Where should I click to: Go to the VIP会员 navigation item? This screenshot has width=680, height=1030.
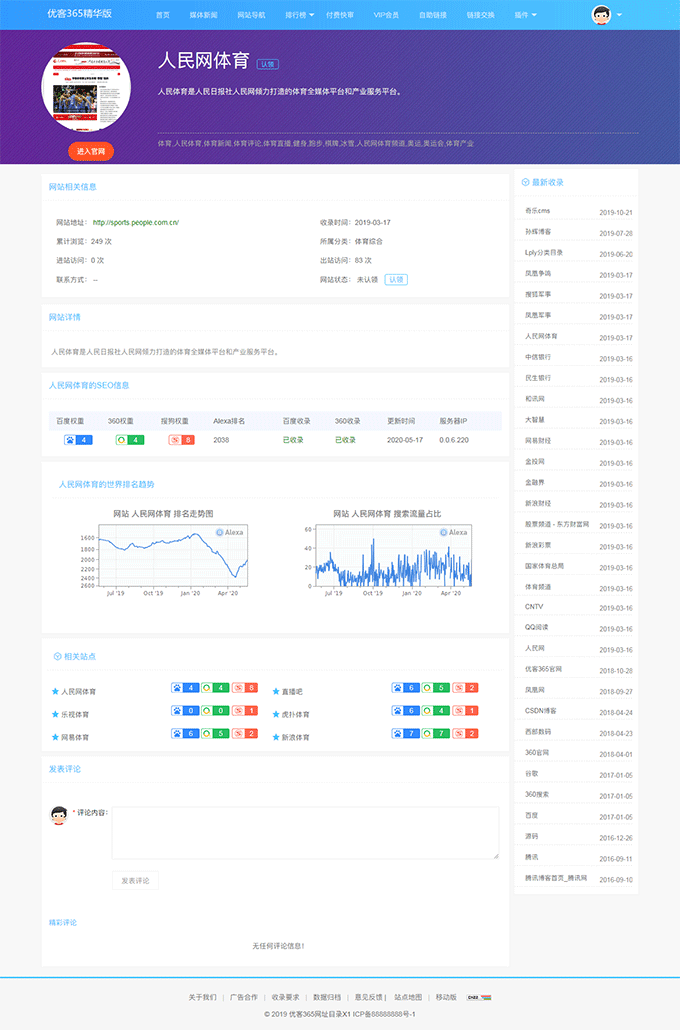tap(386, 15)
